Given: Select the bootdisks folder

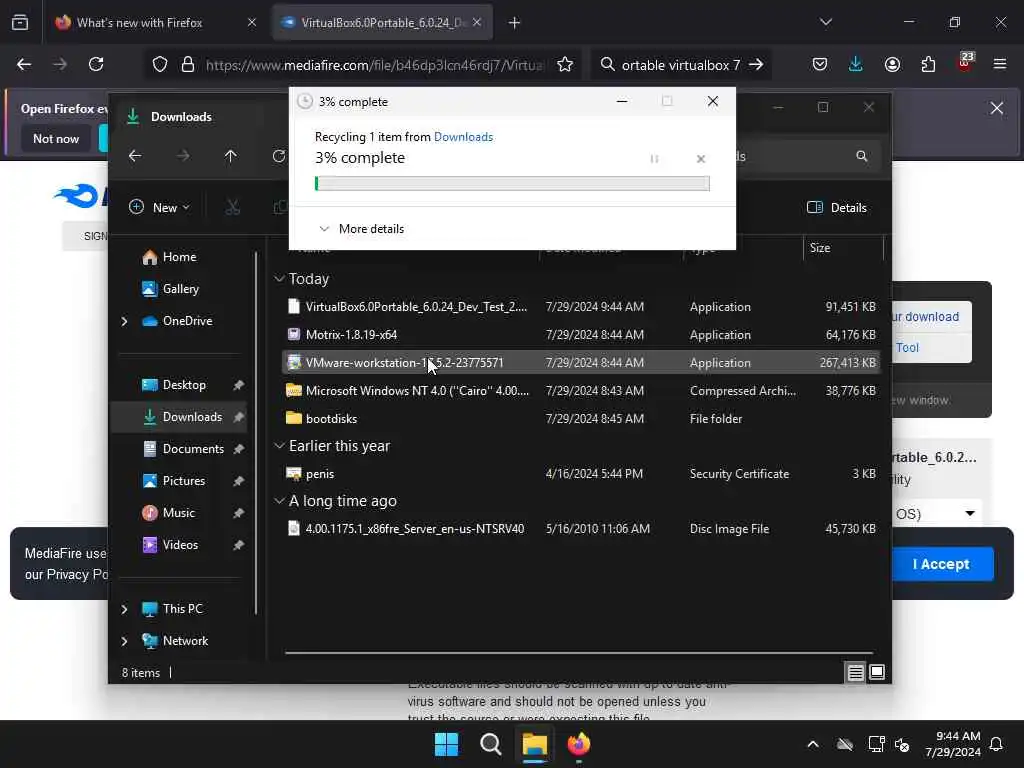Looking at the screenshot, I should tap(581, 419).
